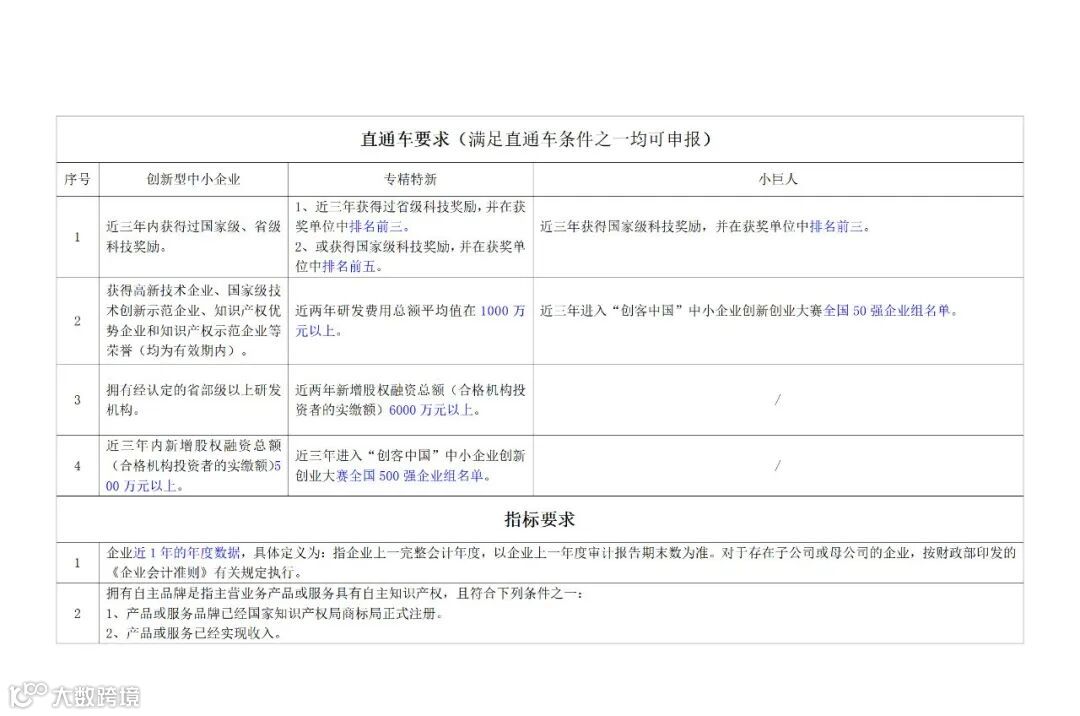Image resolution: width=1080 pixels, height=716 pixels.
Task: Click cell '近三年内新增股权融资总额' in row 4
Action: point(194,465)
